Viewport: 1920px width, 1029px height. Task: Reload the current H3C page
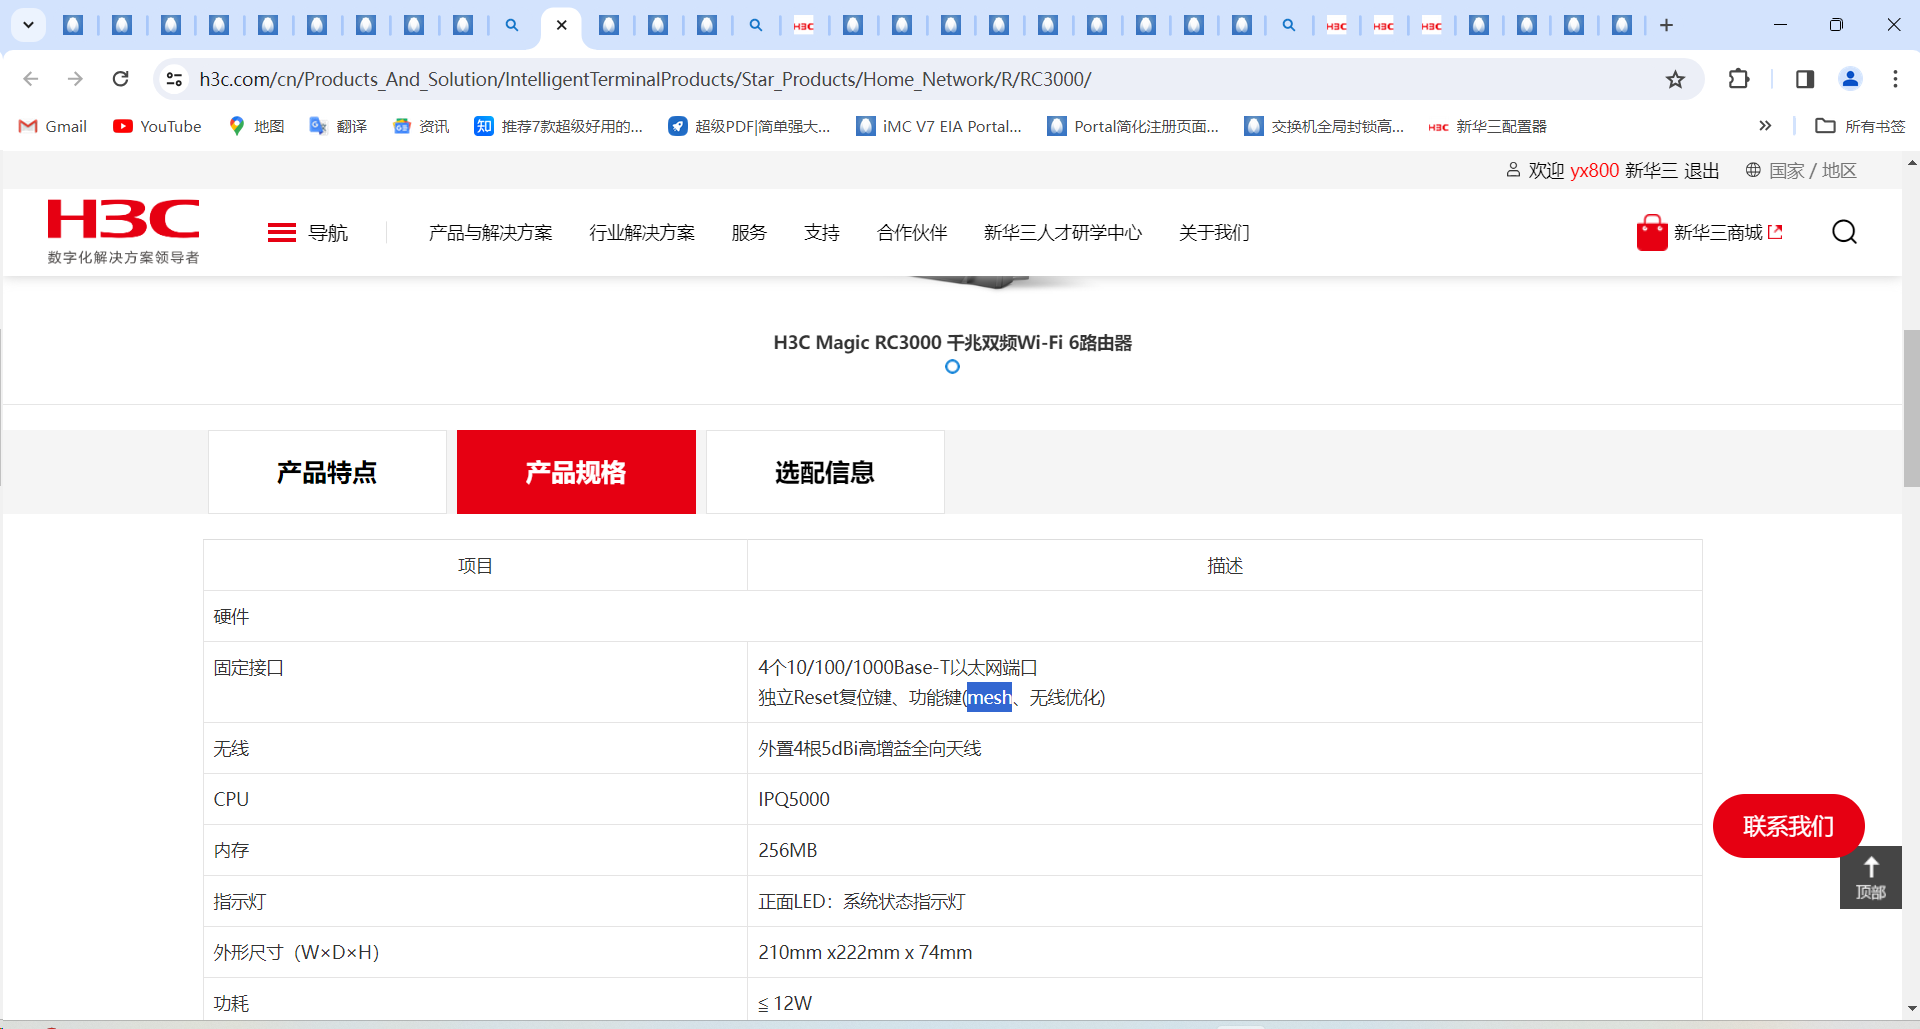(121, 79)
